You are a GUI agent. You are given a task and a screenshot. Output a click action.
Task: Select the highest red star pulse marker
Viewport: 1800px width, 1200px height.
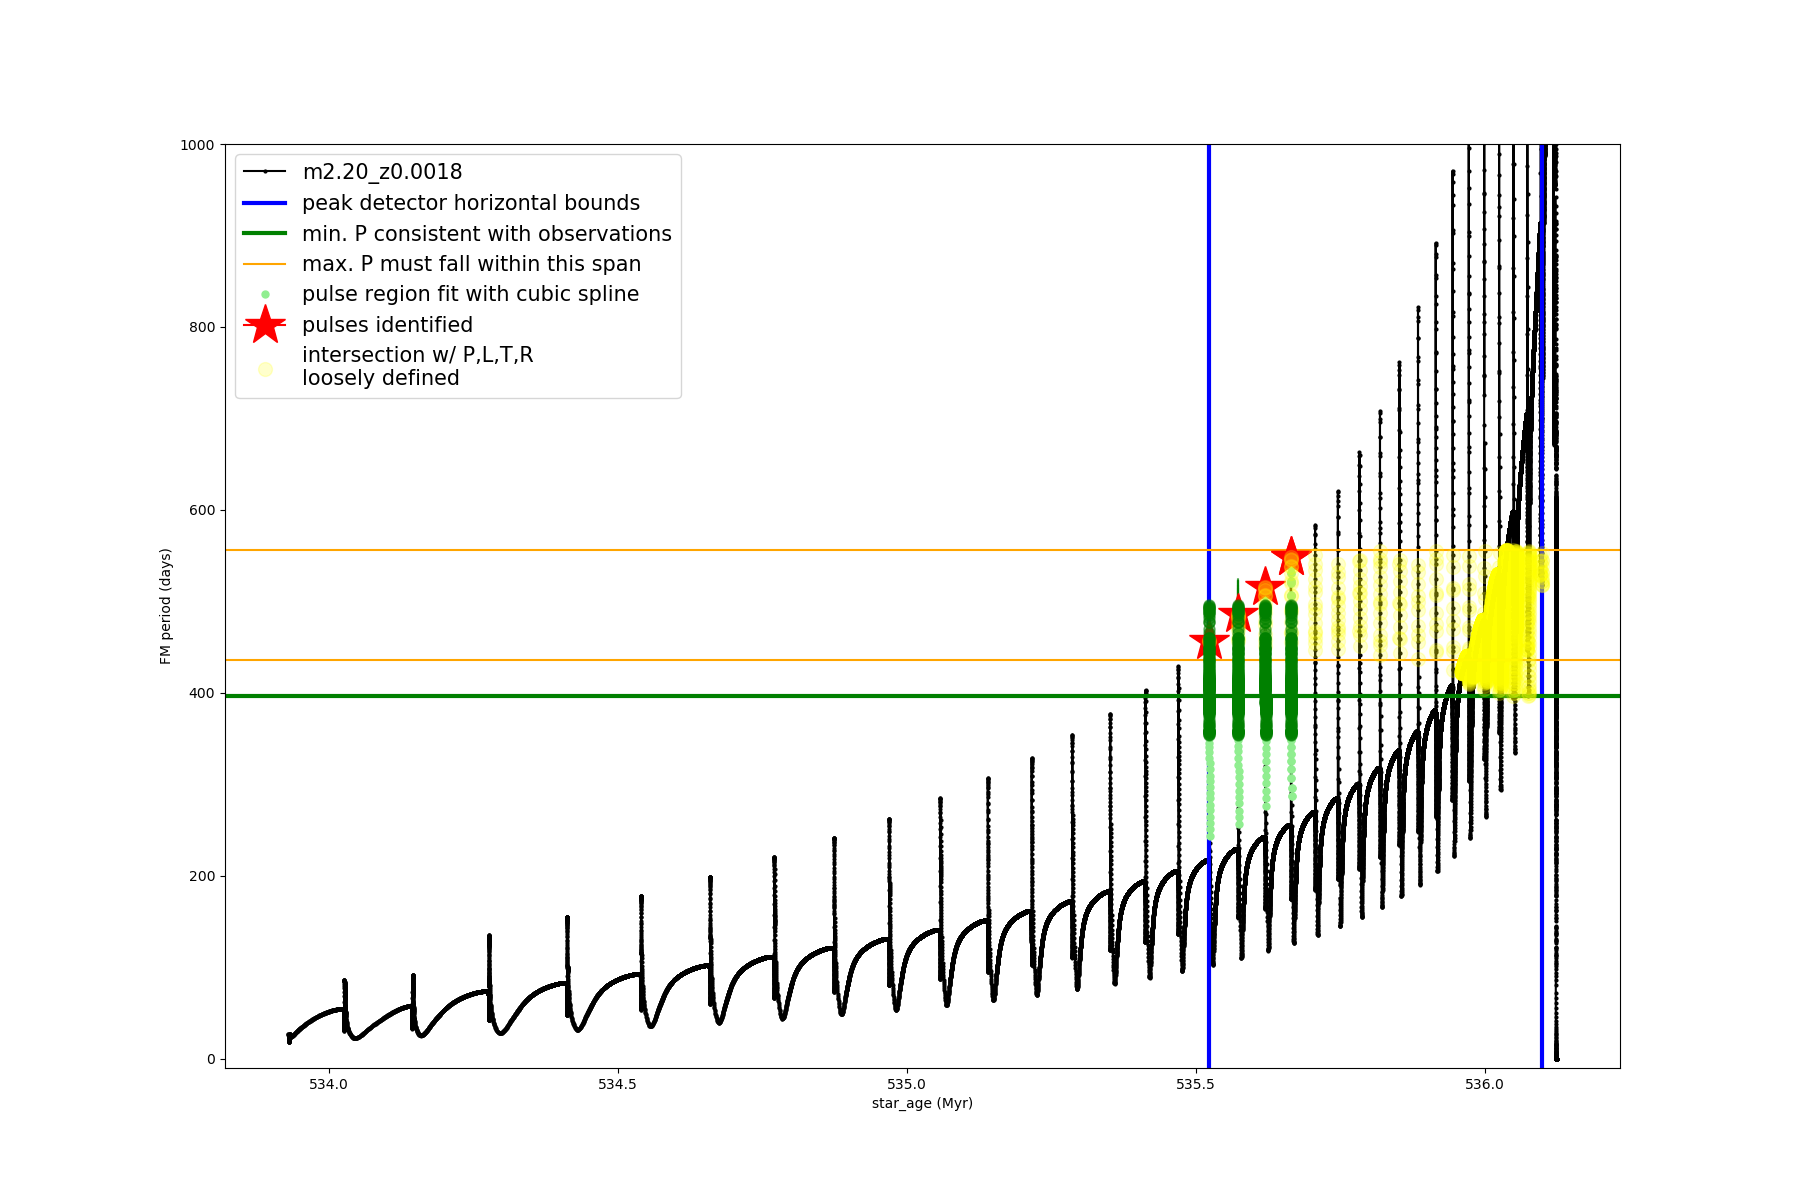click(1291, 556)
